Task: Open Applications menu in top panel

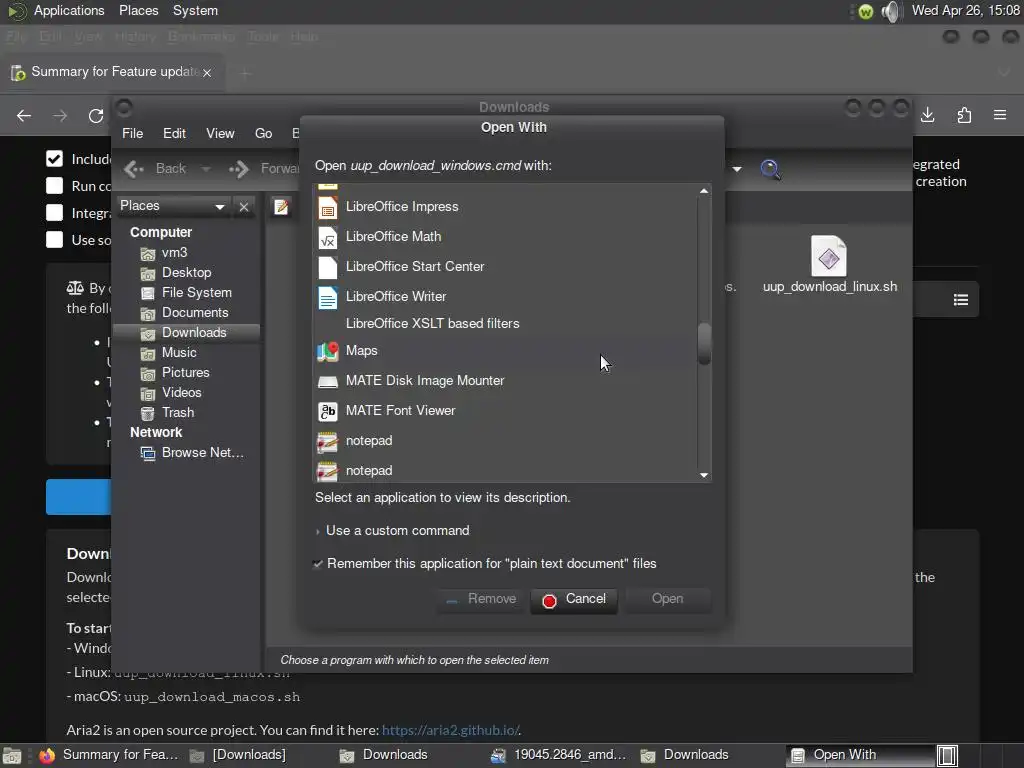Action: 69,10
